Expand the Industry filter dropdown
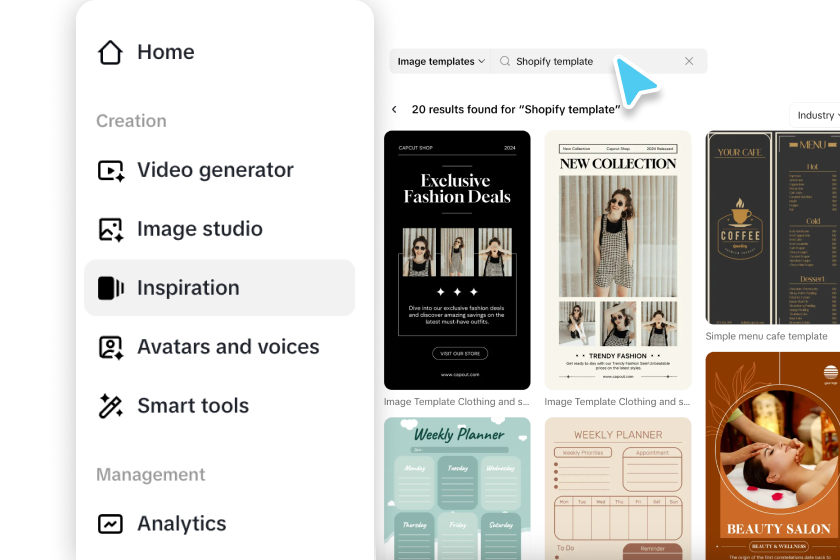 click(x=815, y=115)
